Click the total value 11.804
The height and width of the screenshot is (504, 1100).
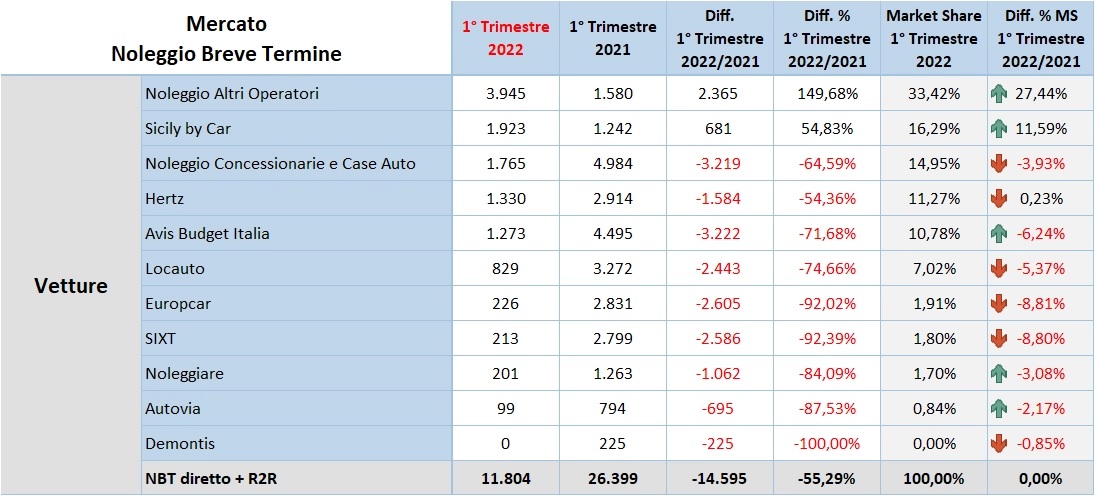505,479
